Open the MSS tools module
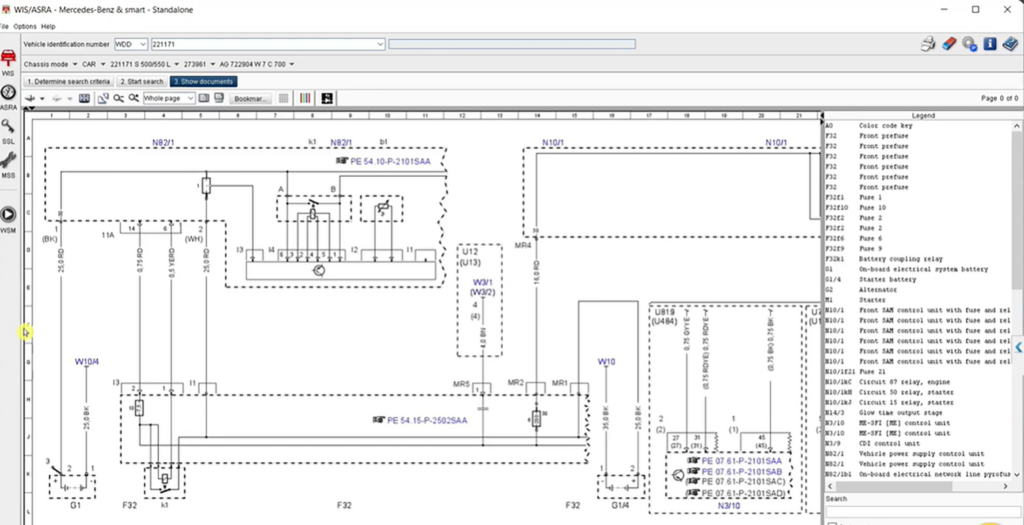This screenshot has height=525, width=1024. click(8, 165)
